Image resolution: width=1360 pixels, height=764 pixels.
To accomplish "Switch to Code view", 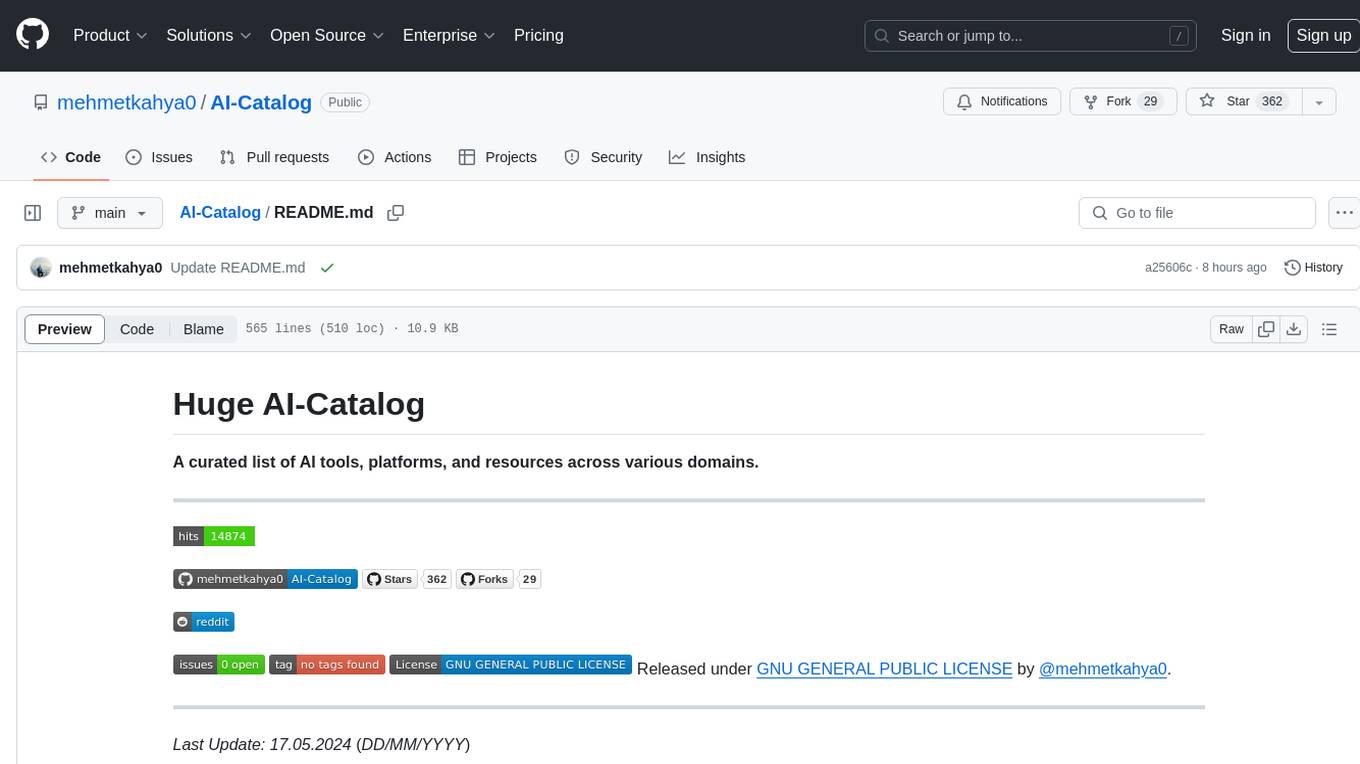I will (137, 329).
